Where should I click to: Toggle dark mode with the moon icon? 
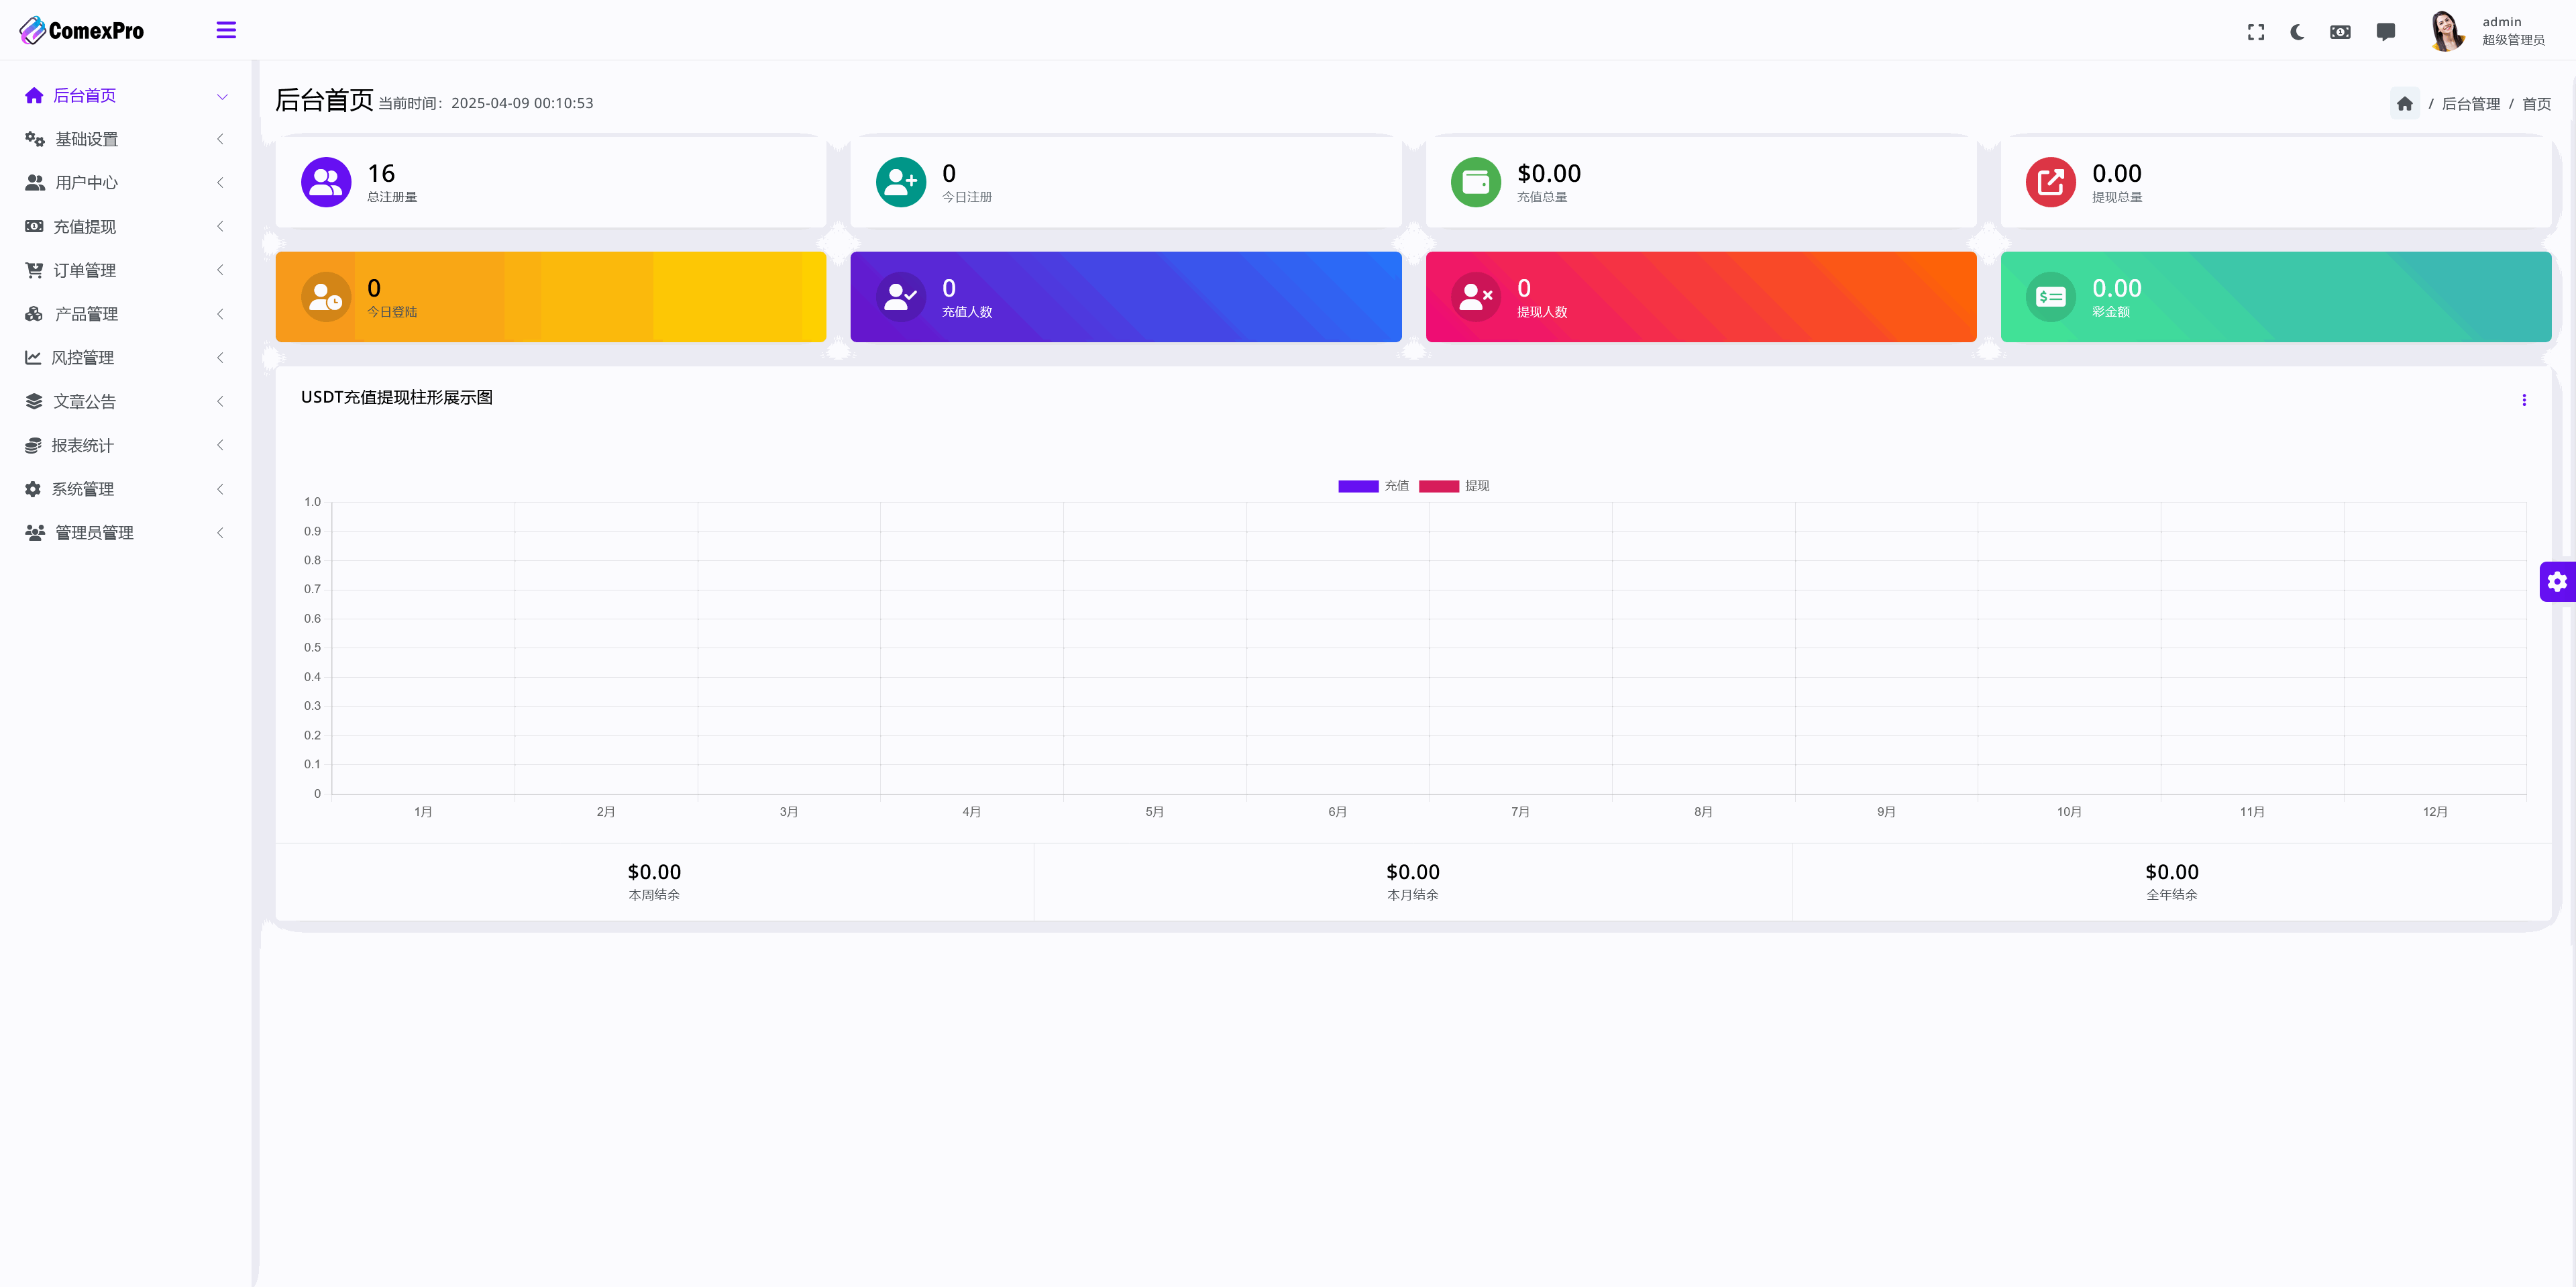[x=2296, y=31]
